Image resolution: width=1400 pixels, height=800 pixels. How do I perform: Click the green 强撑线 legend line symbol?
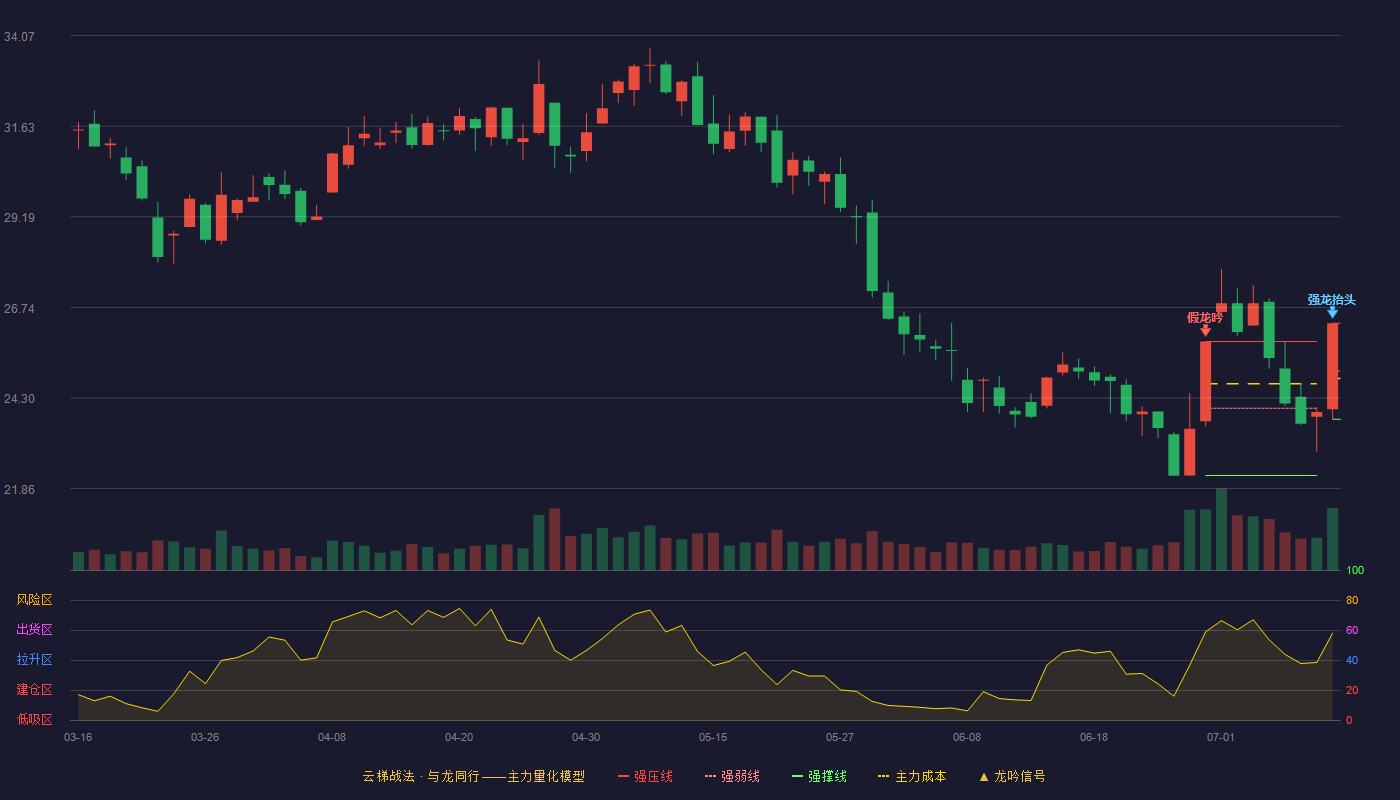tap(797, 776)
